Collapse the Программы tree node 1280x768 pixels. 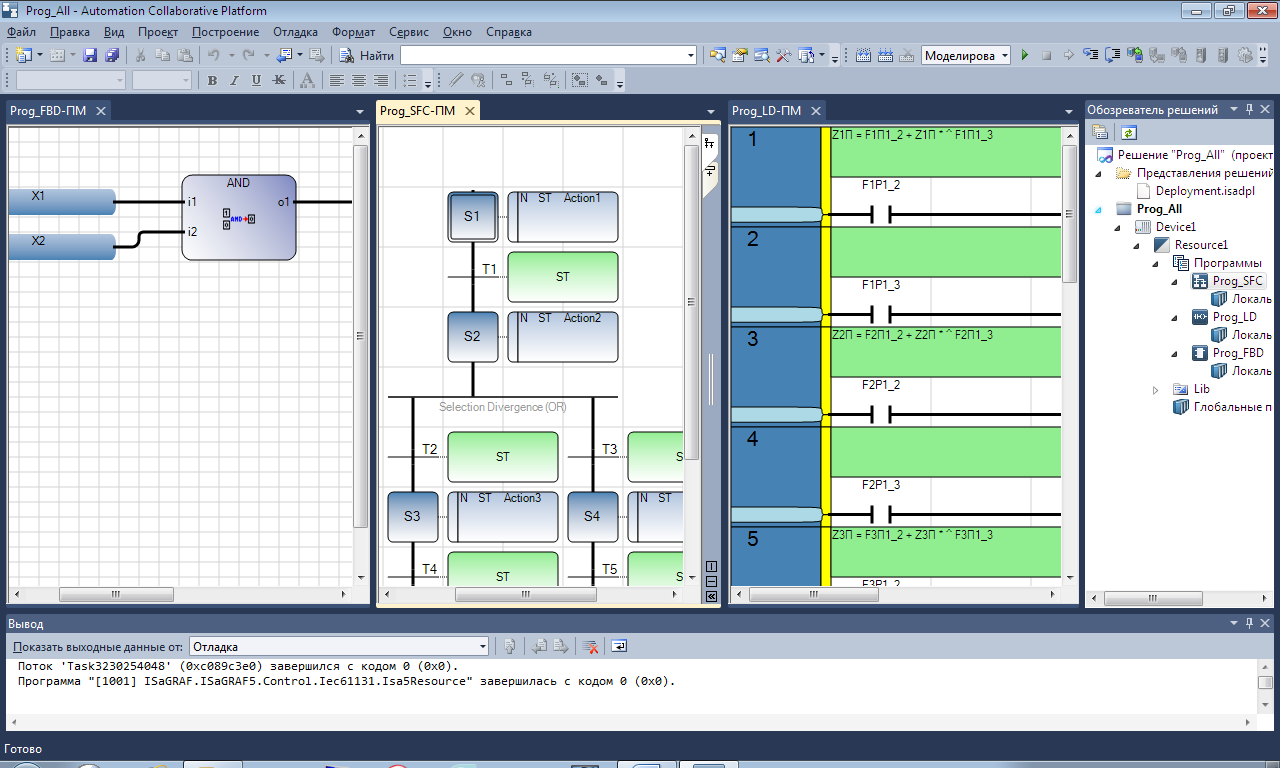click(1157, 263)
